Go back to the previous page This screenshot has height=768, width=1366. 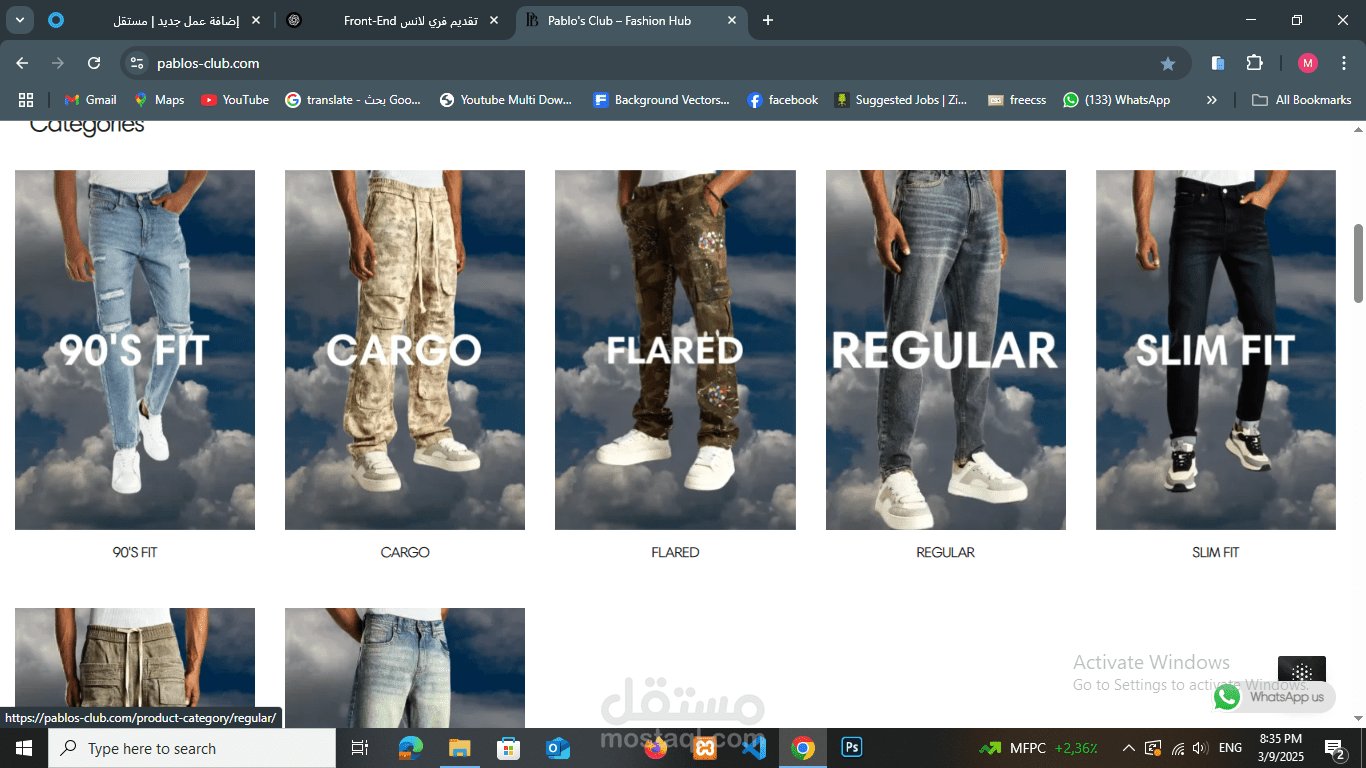[22, 63]
